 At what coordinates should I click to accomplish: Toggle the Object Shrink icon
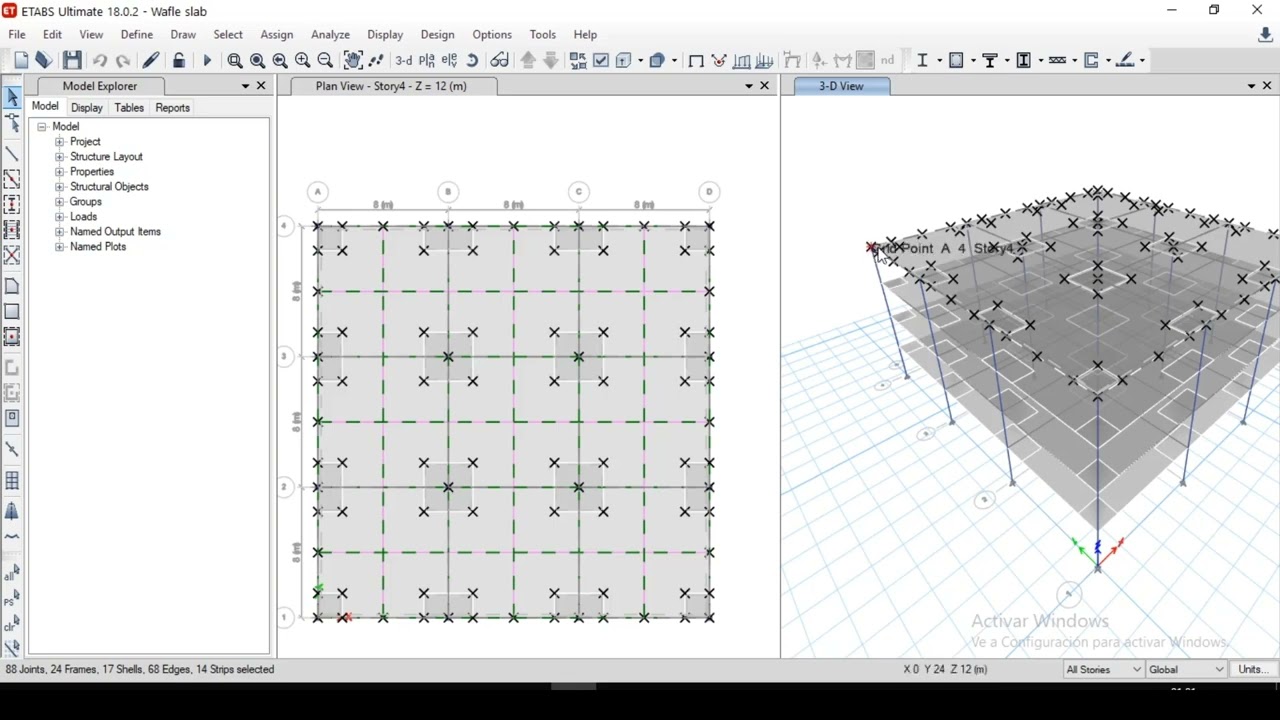tap(578, 60)
